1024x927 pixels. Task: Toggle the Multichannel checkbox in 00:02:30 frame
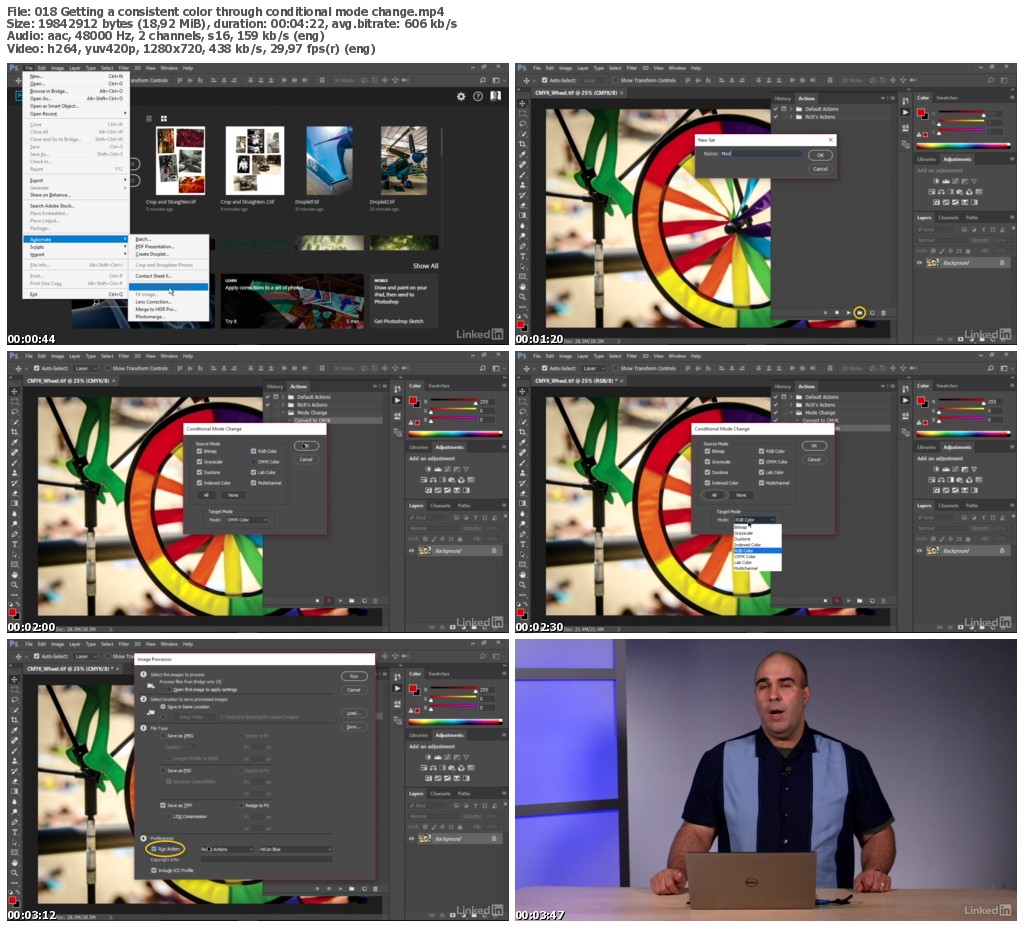[x=761, y=483]
